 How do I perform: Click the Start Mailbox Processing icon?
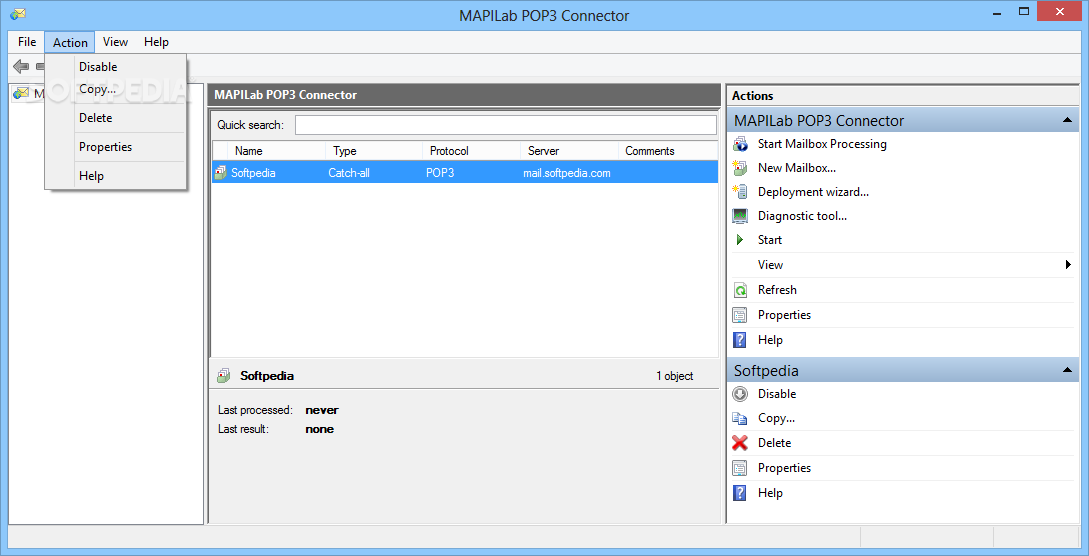point(740,144)
